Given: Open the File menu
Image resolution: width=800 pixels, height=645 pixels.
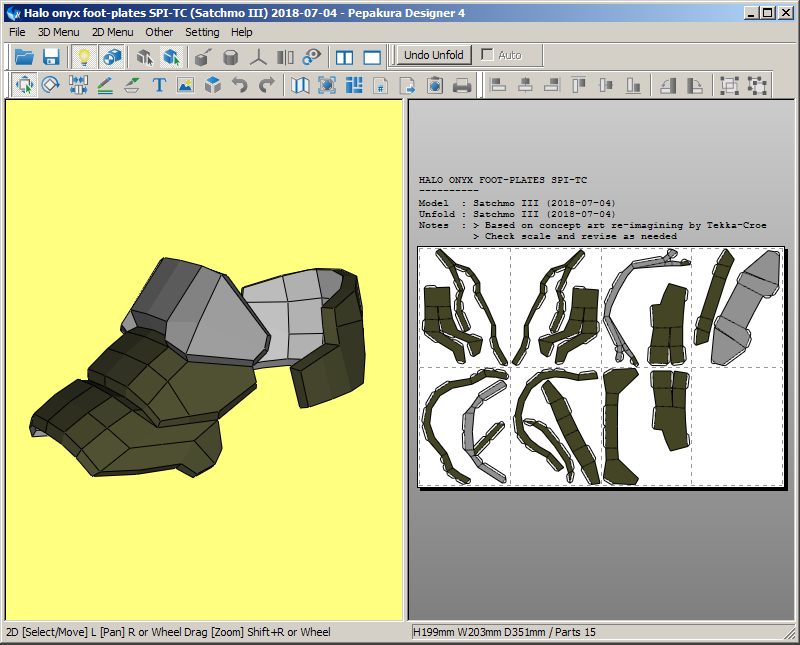Looking at the screenshot, I should [17, 32].
